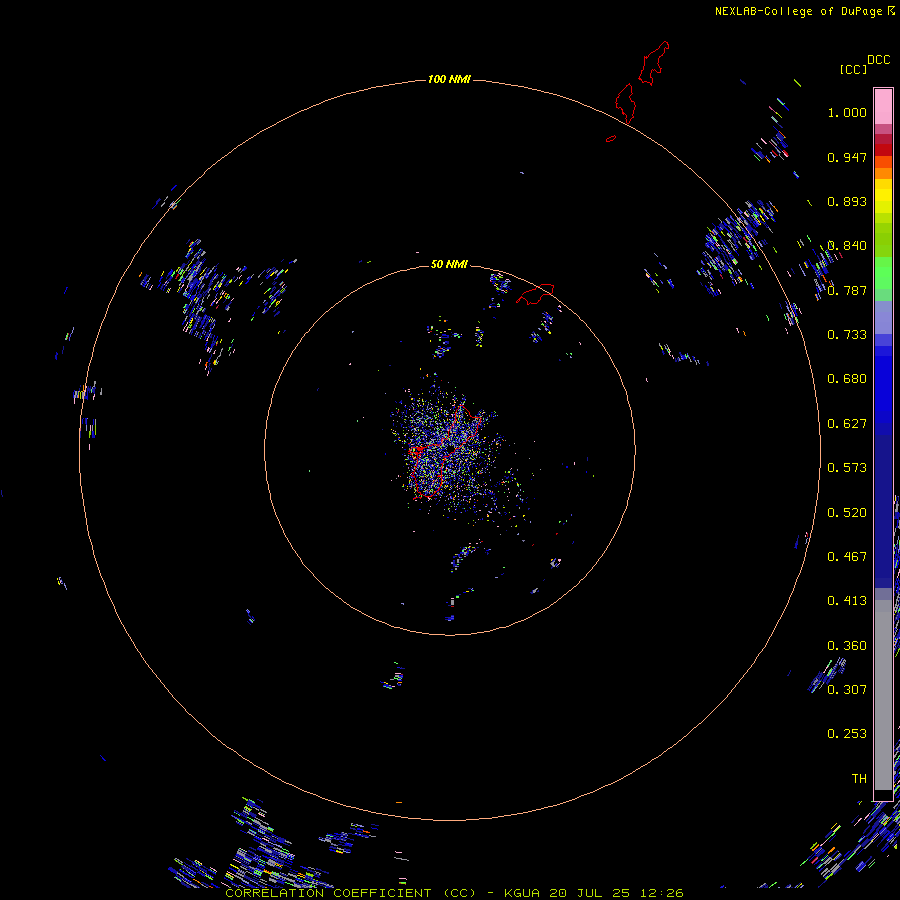Click the DCC label above the color bar
The image size is (900, 900).
point(878,60)
